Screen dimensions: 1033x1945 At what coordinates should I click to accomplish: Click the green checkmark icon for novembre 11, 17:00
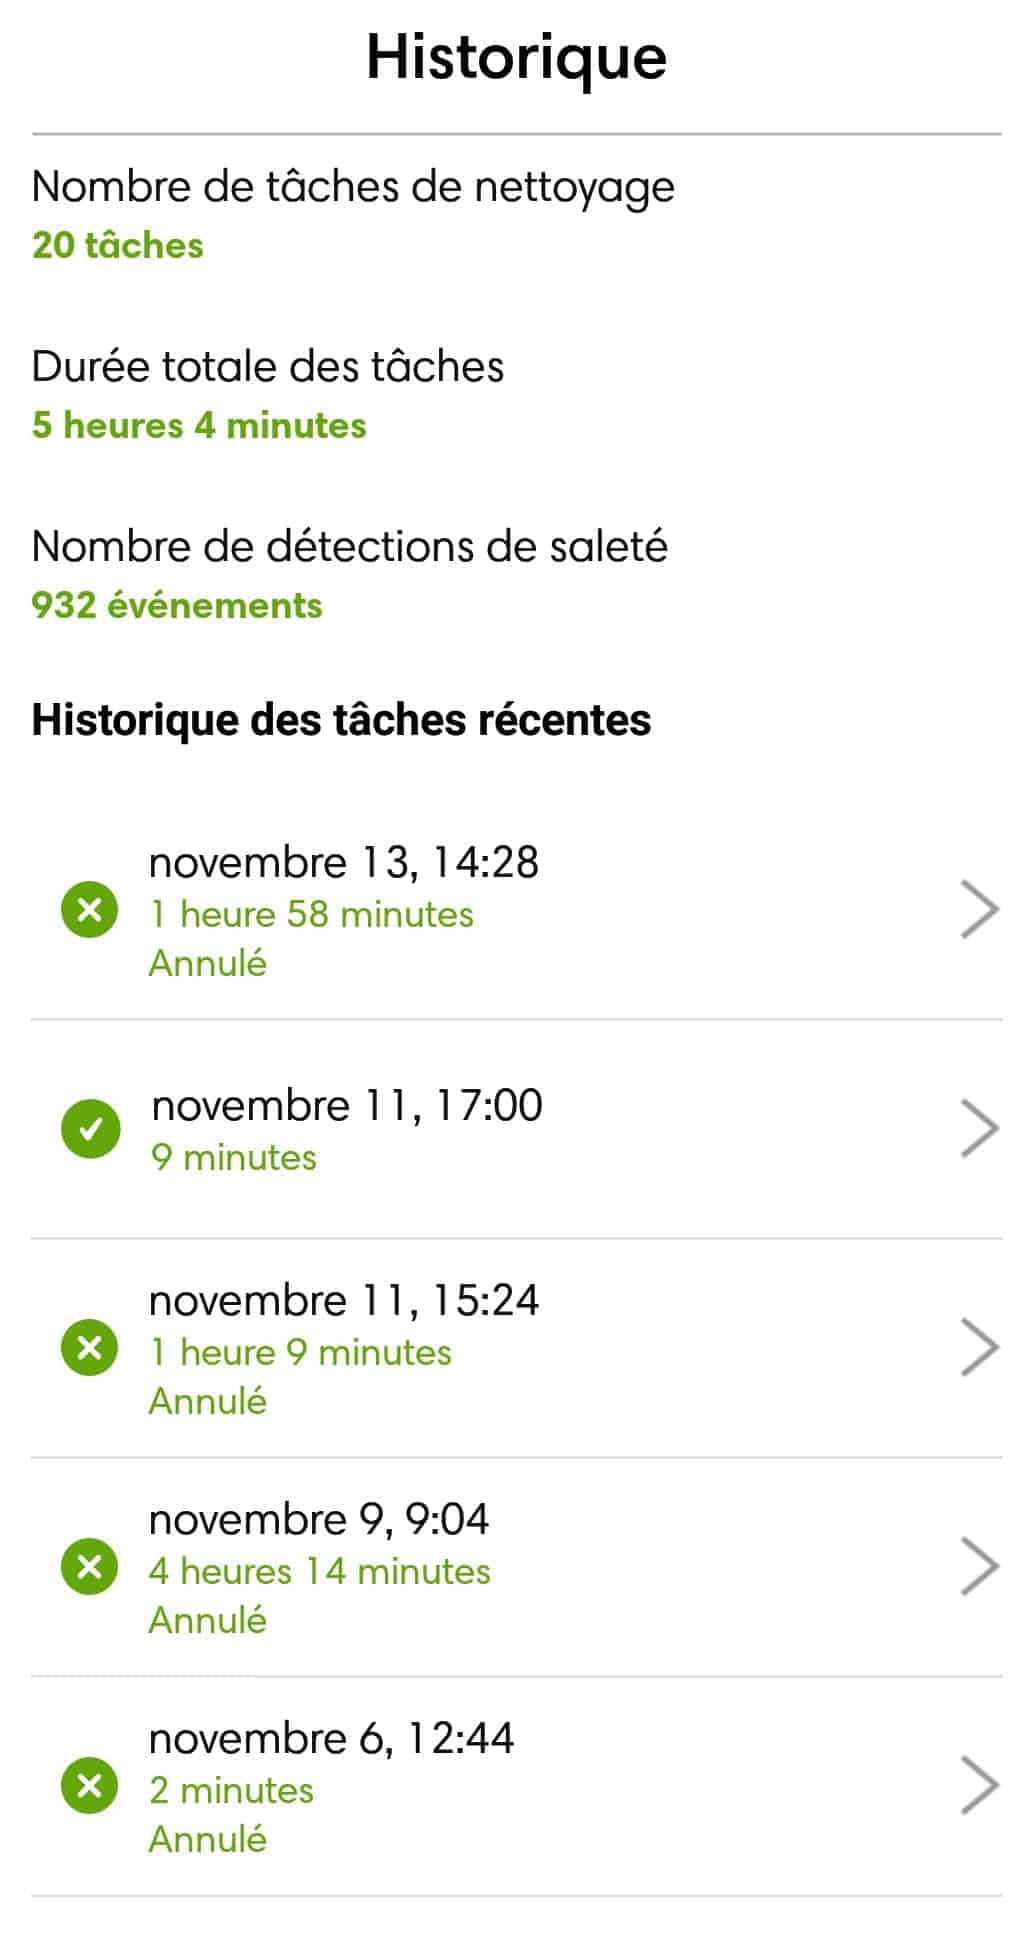click(x=90, y=1129)
